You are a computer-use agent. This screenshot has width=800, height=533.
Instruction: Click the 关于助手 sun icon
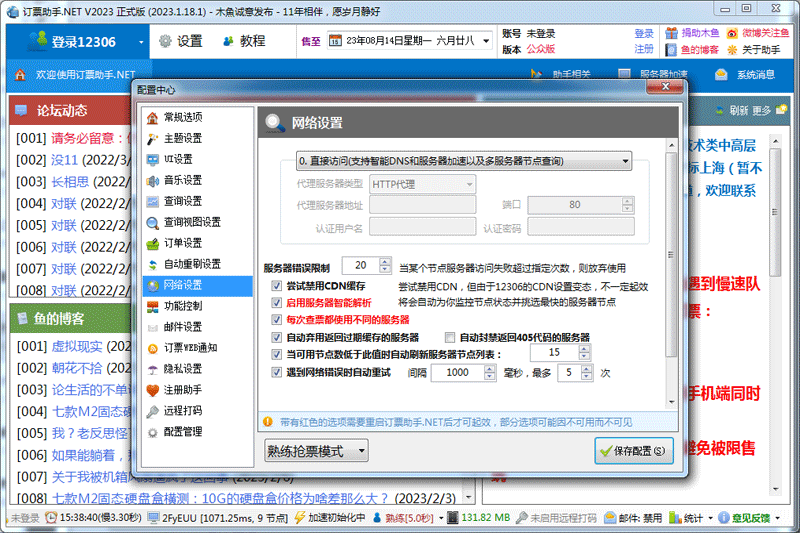(732, 49)
